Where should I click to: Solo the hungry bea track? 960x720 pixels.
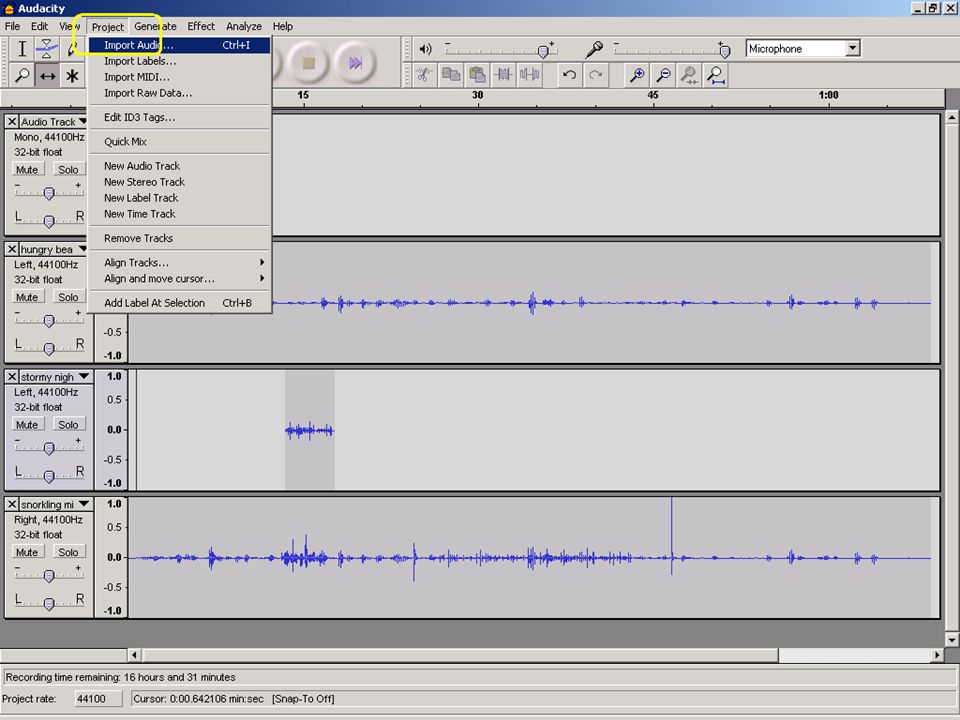[68, 297]
